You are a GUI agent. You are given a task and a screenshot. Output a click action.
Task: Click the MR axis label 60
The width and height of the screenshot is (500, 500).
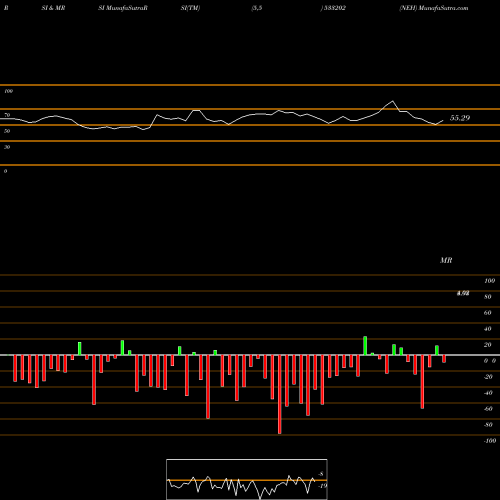(488, 313)
